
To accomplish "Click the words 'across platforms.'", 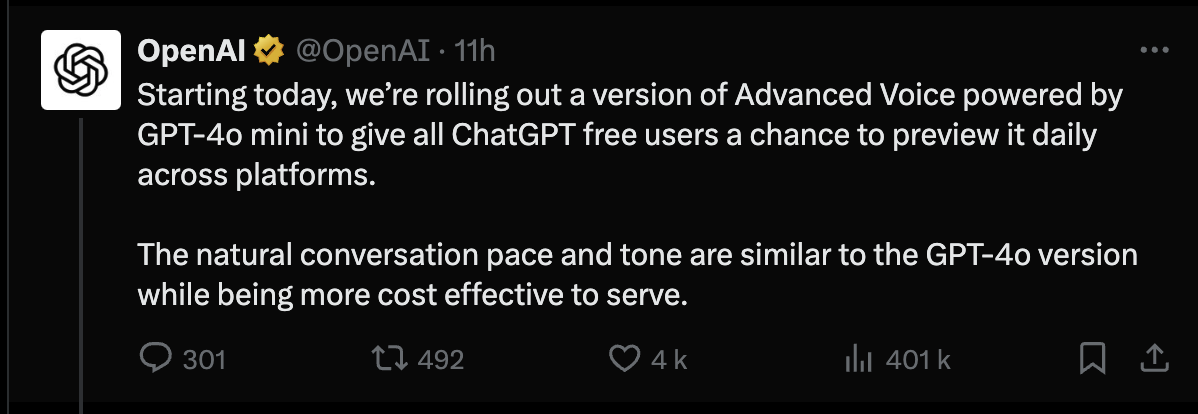I will (257, 175).
